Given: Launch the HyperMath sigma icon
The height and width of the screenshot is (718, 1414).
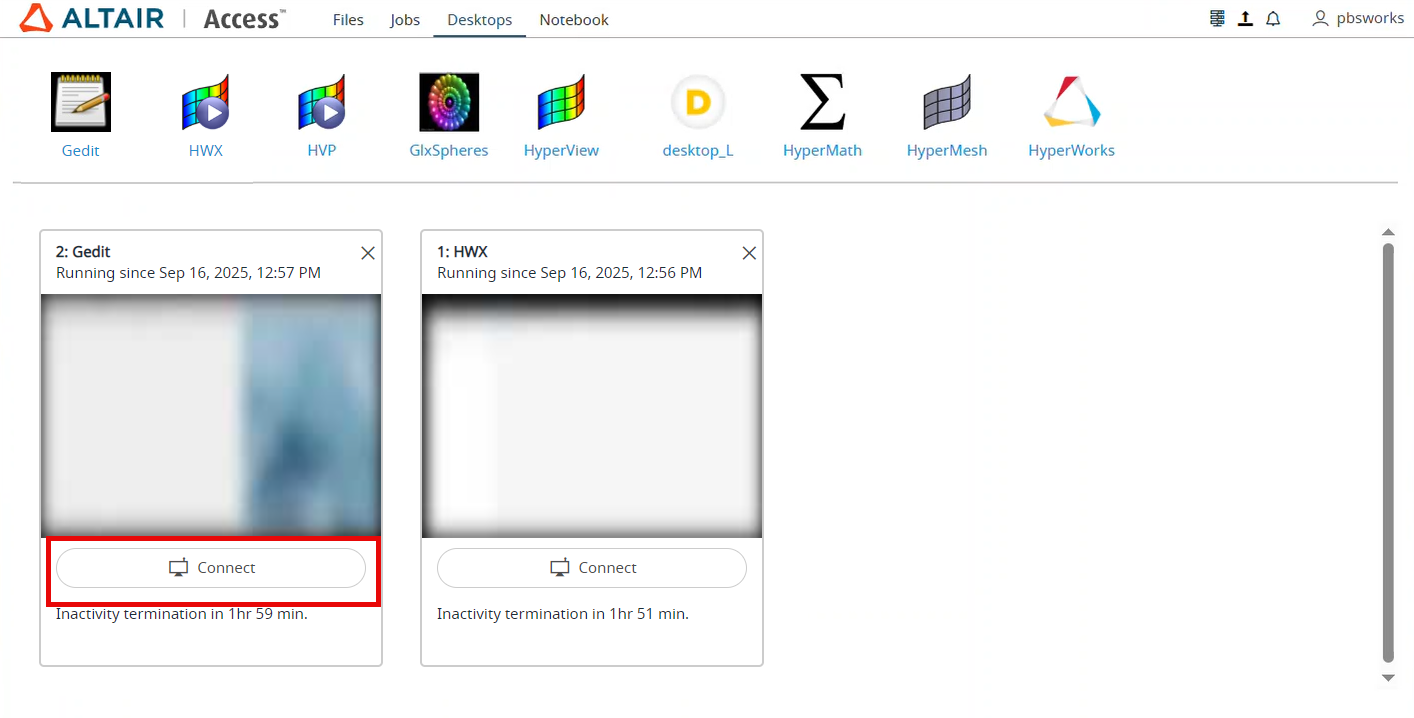Looking at the screenshot, I should (x=822, y=102).
